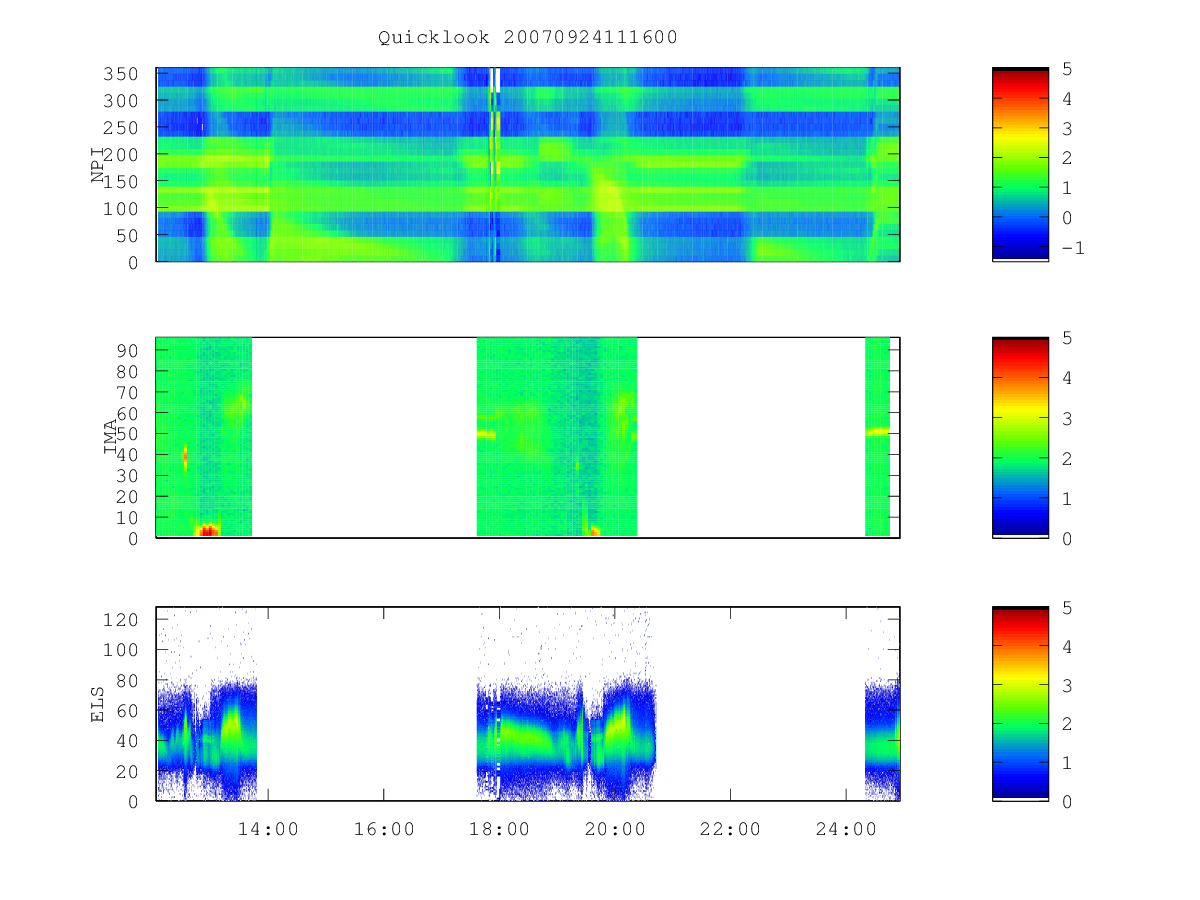Click the "-1" label on NPI color bar

coord(1072,248)
